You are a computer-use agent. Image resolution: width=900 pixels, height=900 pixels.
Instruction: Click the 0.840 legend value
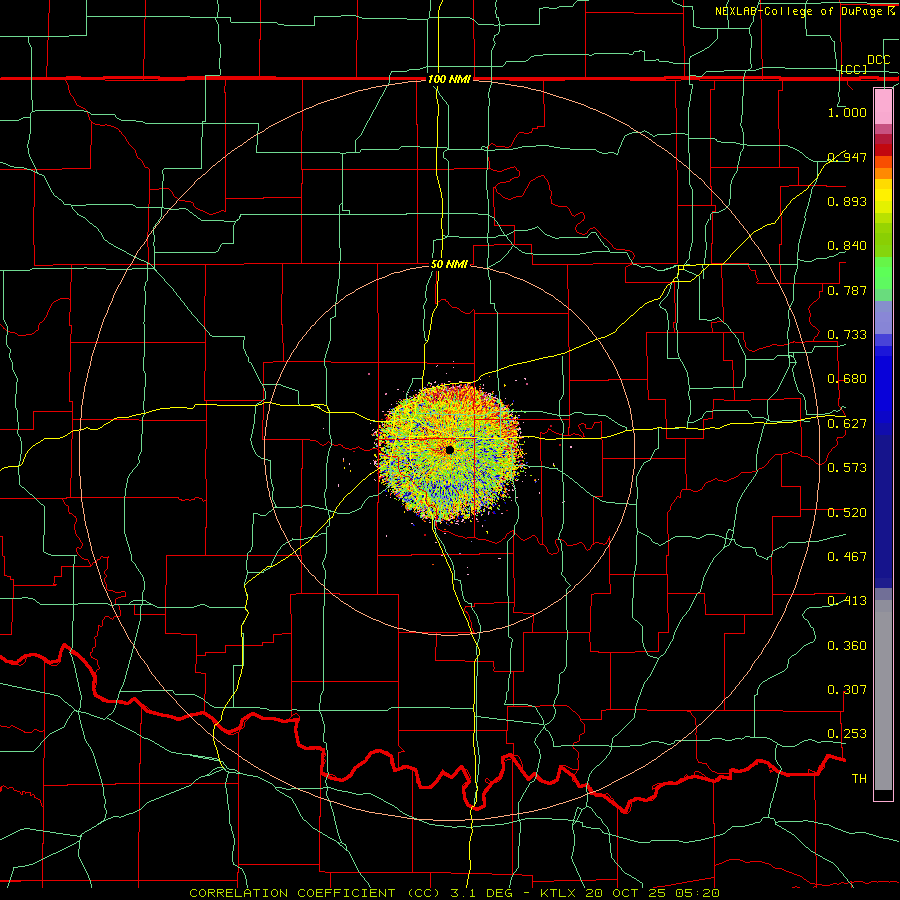pyautogui.click(x=847, y=246)
